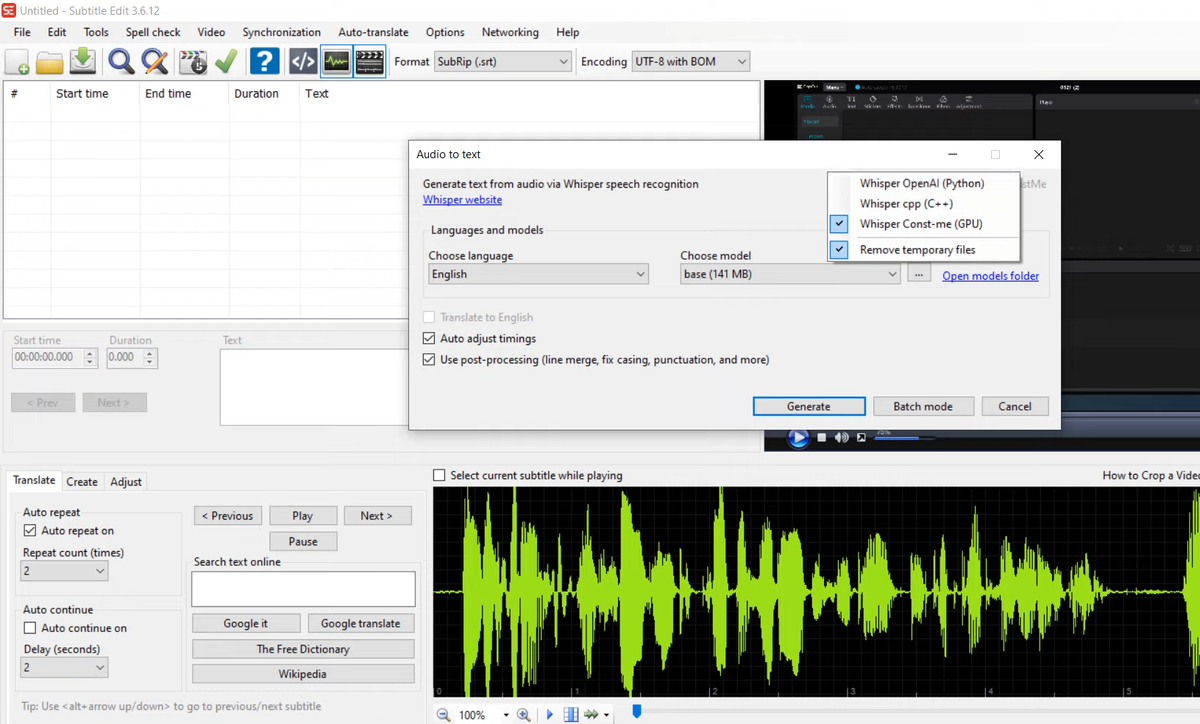Play the video with the blue play button
This screenshot has height=724, width=1200.
(798, 437)
